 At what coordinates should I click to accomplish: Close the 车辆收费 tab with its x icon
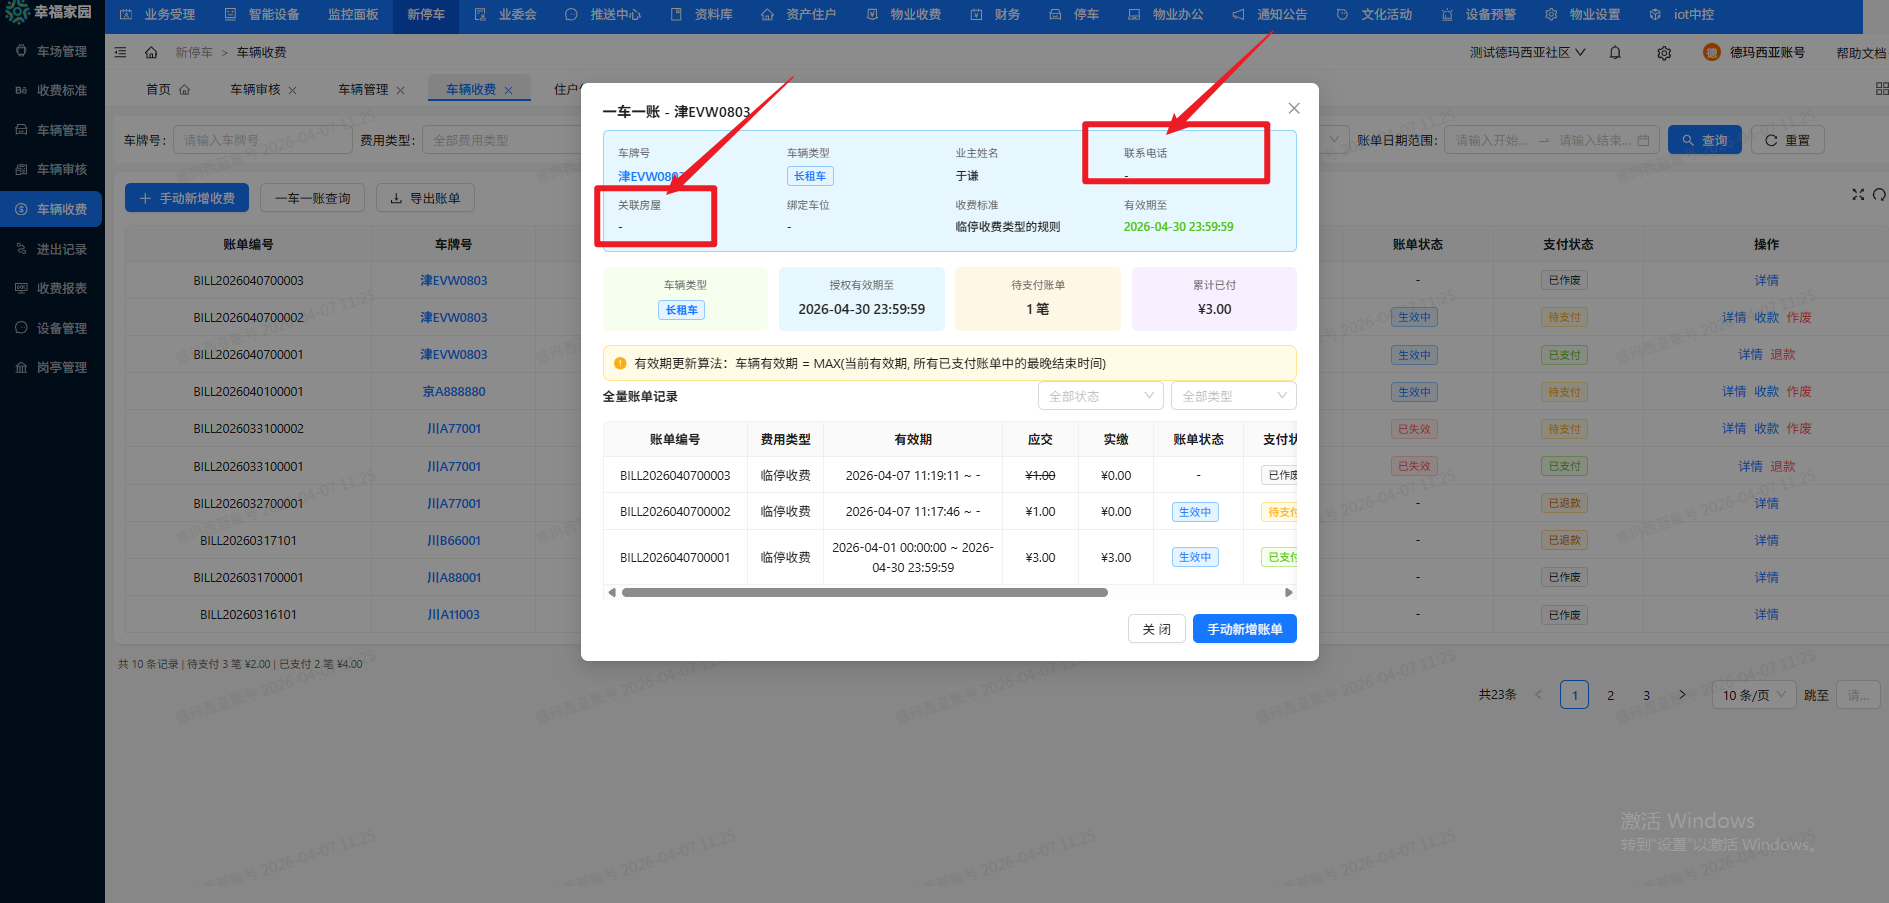[508, 90]
